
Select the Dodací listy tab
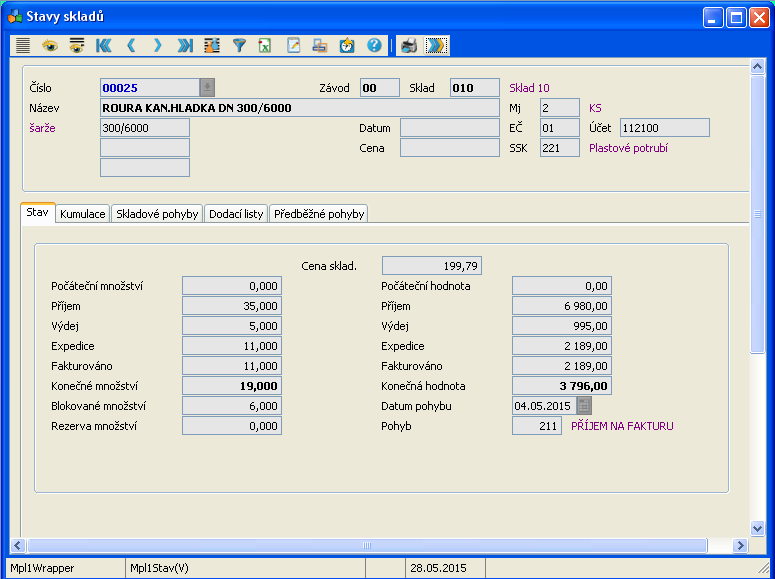click(x=236, y=214)
